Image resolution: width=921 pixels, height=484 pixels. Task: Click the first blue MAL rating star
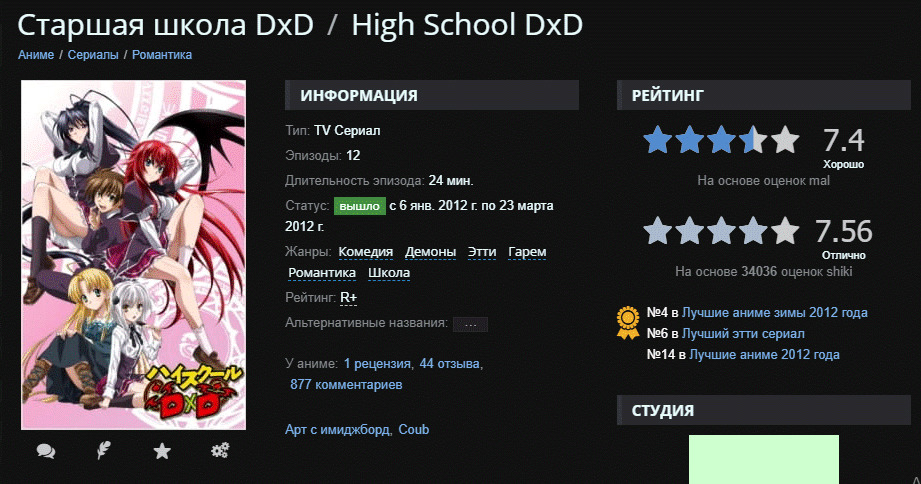point(657,140)
